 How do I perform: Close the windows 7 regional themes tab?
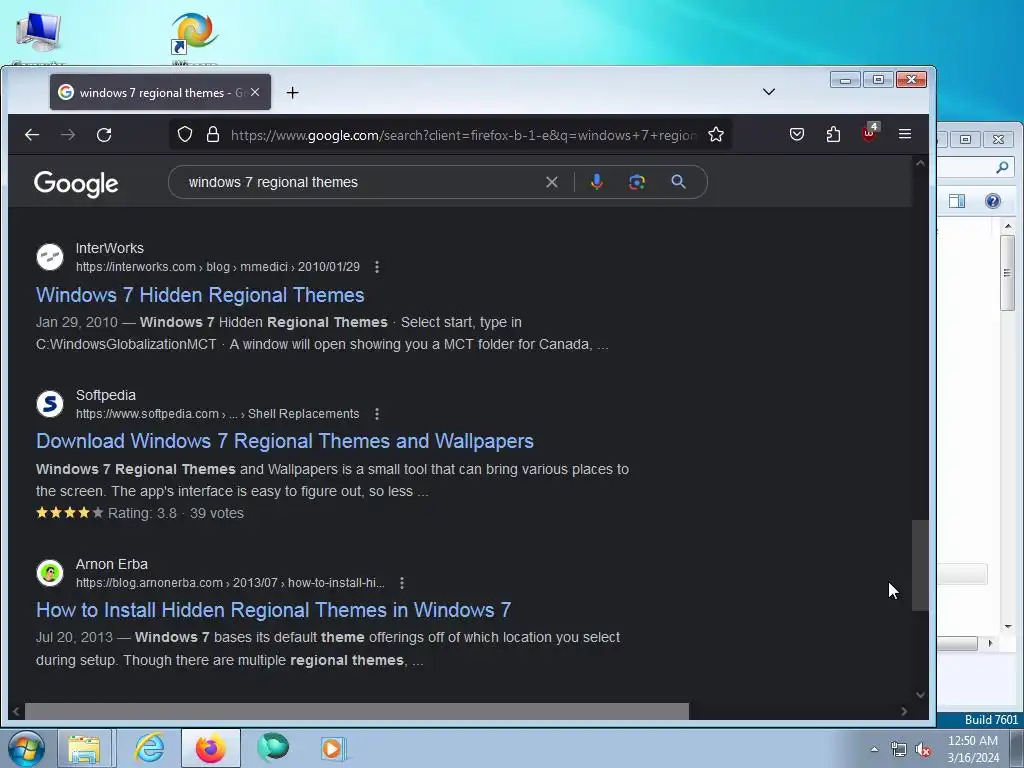[255, 93]
